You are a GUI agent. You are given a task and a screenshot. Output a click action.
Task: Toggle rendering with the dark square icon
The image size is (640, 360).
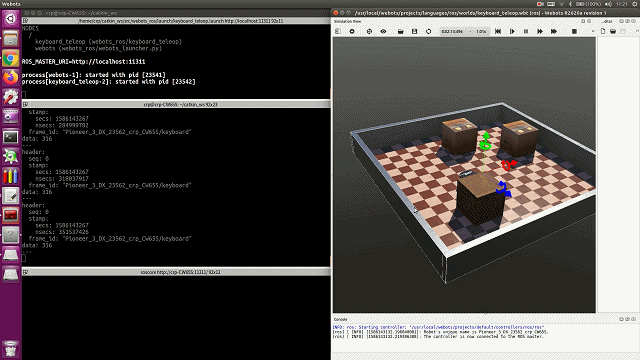(x=574, y=31)
